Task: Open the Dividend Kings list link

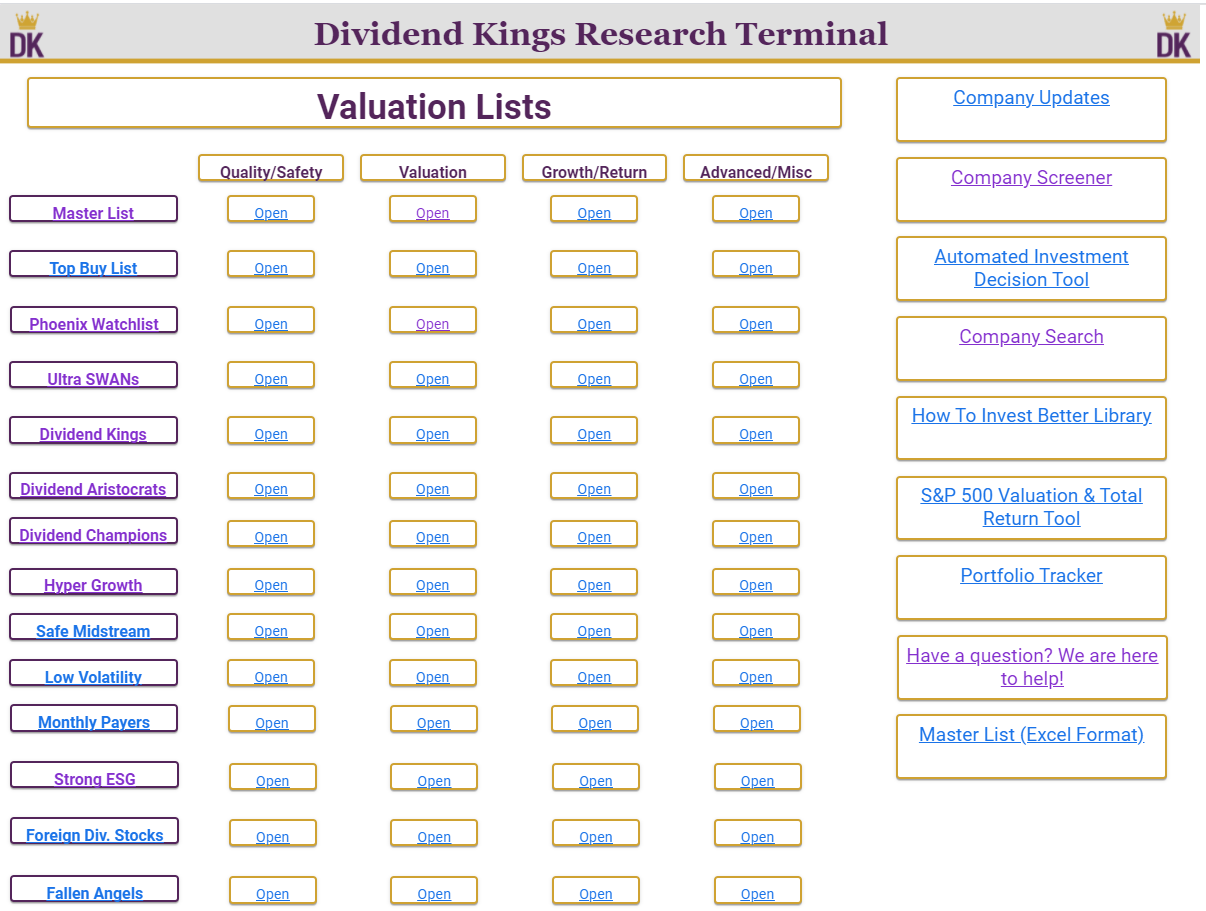Action: 93,434
